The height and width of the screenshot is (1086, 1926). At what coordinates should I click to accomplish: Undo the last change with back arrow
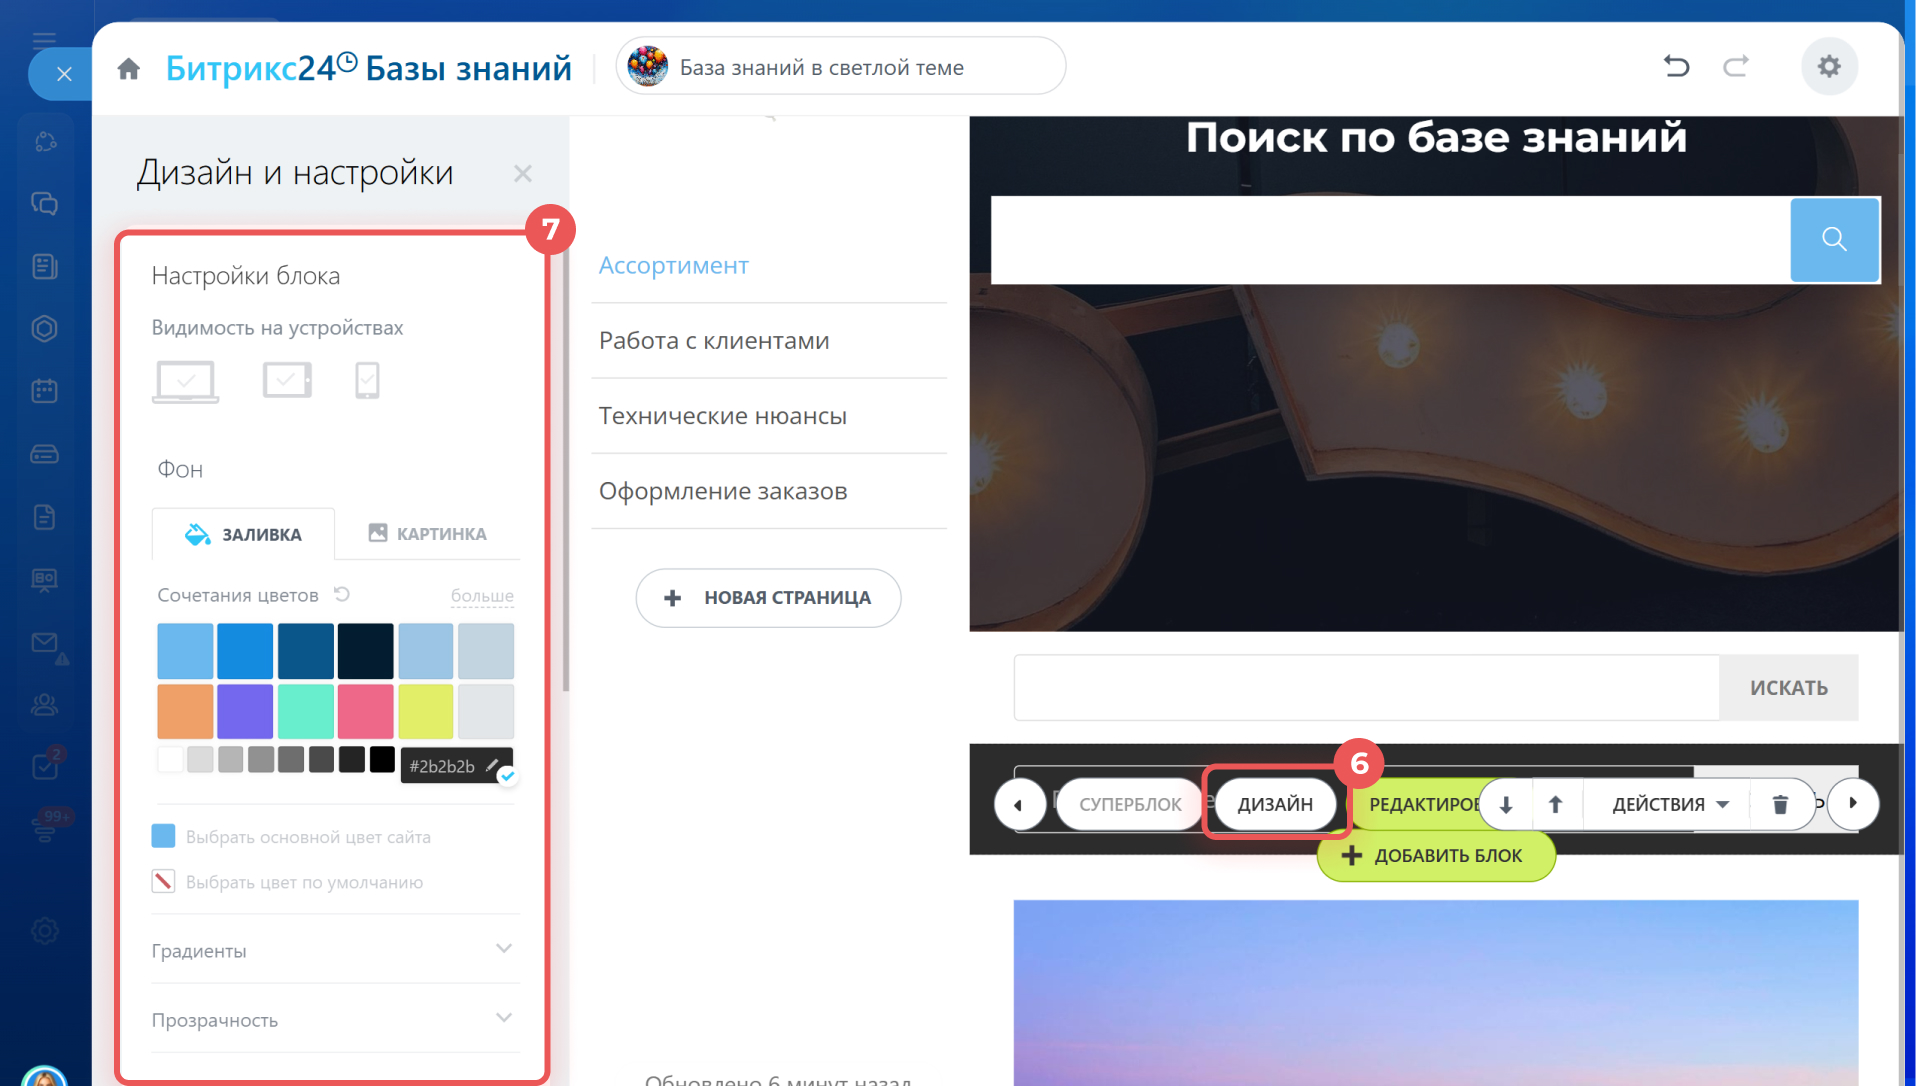click(1676, 66)
